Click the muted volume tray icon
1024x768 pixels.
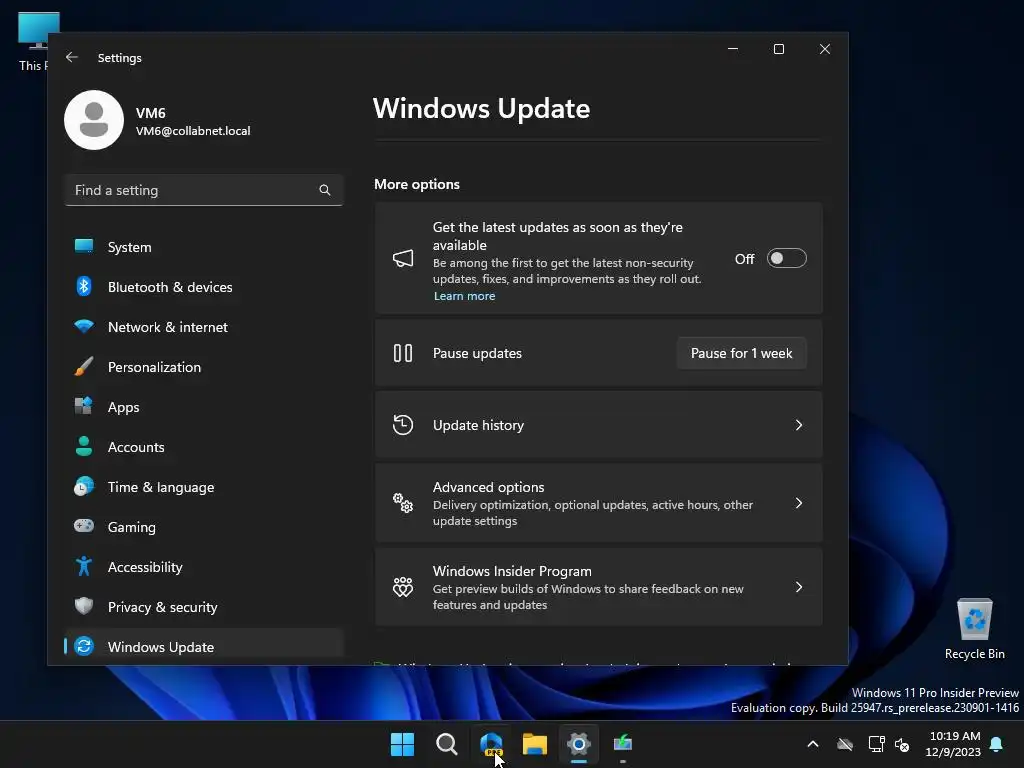click(902, 744)
